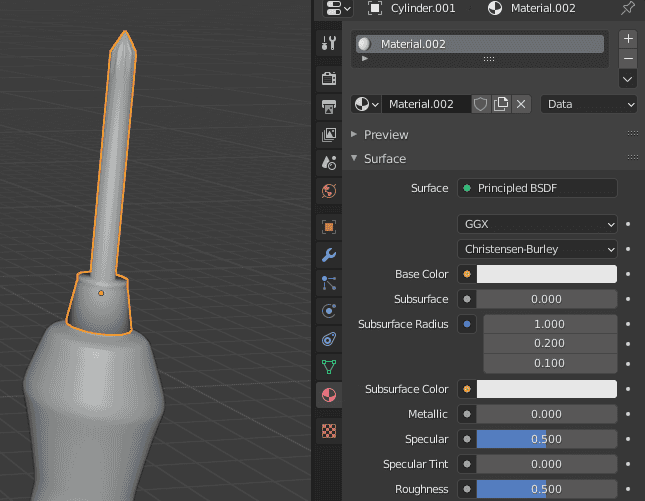Viewport: 645px width, 501px height.
Task: Animate Subsurface Color with keyframe dot
Action: [x=628, y=389]
